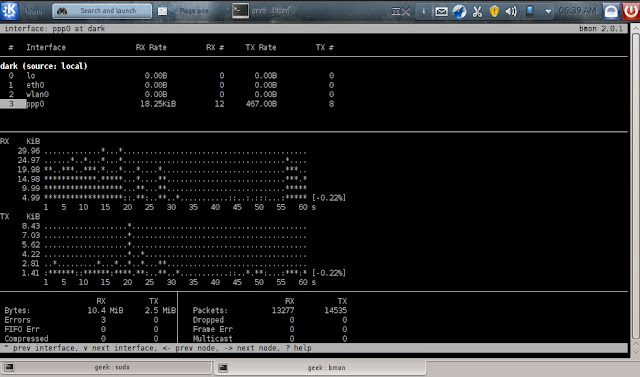
Task: Open the KDE kickoff menu icon
Action: coord(9,11)
